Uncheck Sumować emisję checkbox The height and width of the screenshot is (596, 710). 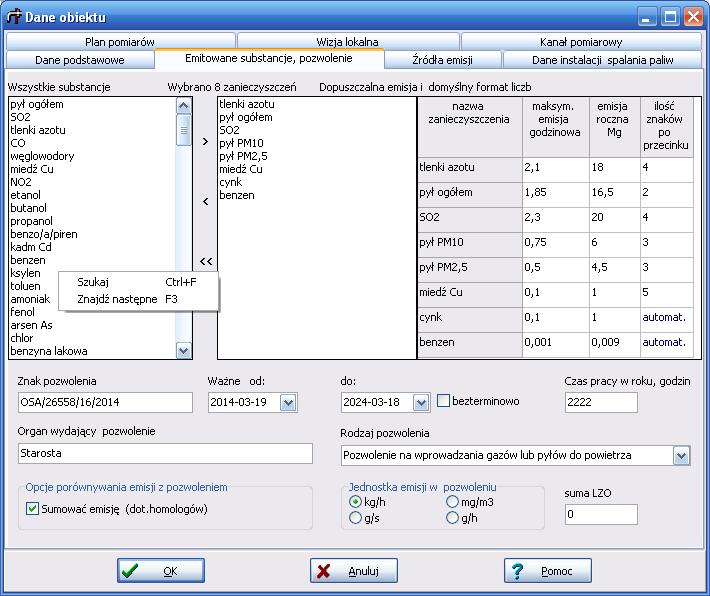pyautogui.click(x=32, y=509)
